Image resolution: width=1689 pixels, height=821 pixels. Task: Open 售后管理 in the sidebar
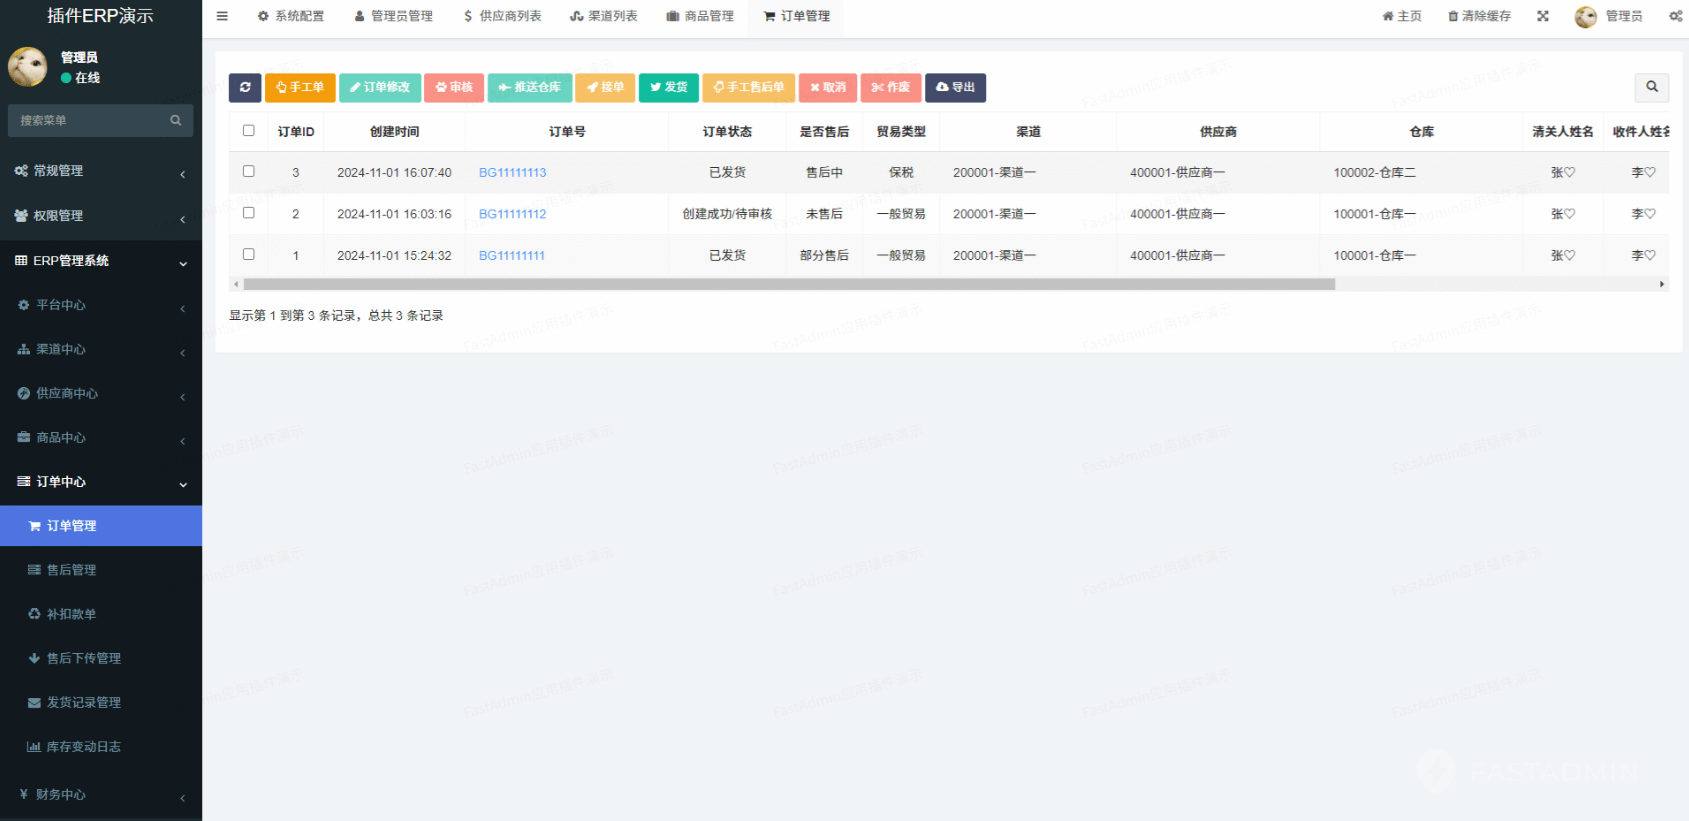pos(72,570)
